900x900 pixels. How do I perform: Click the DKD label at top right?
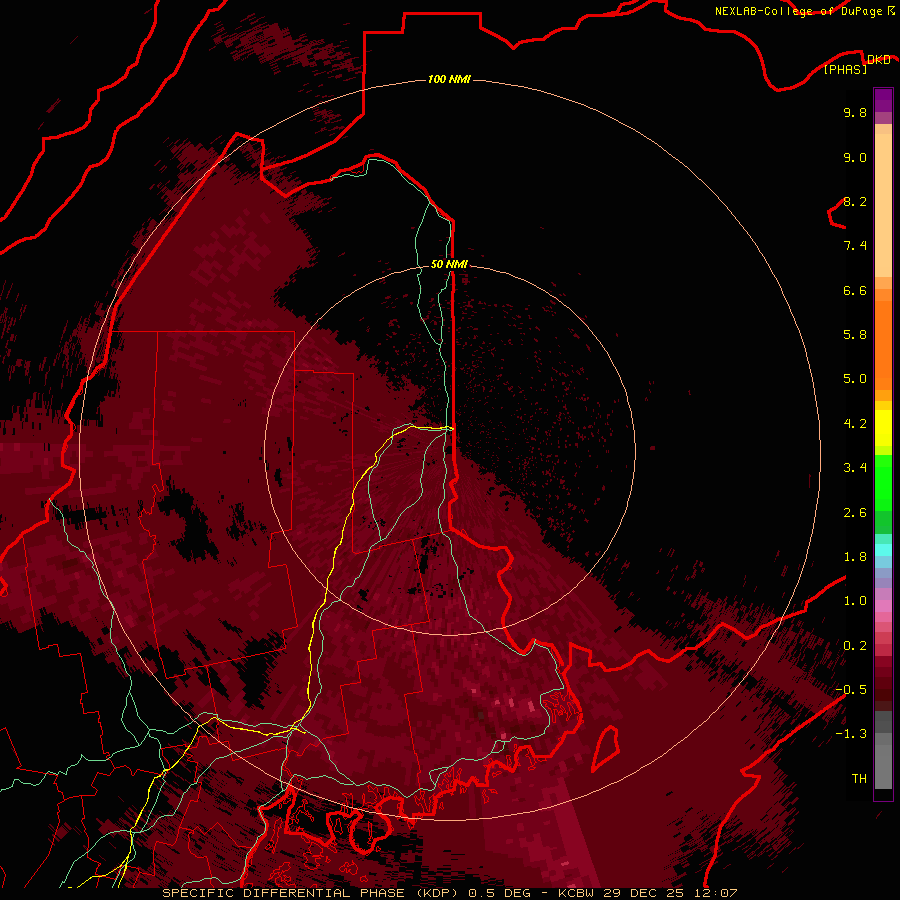click(879, 60)
